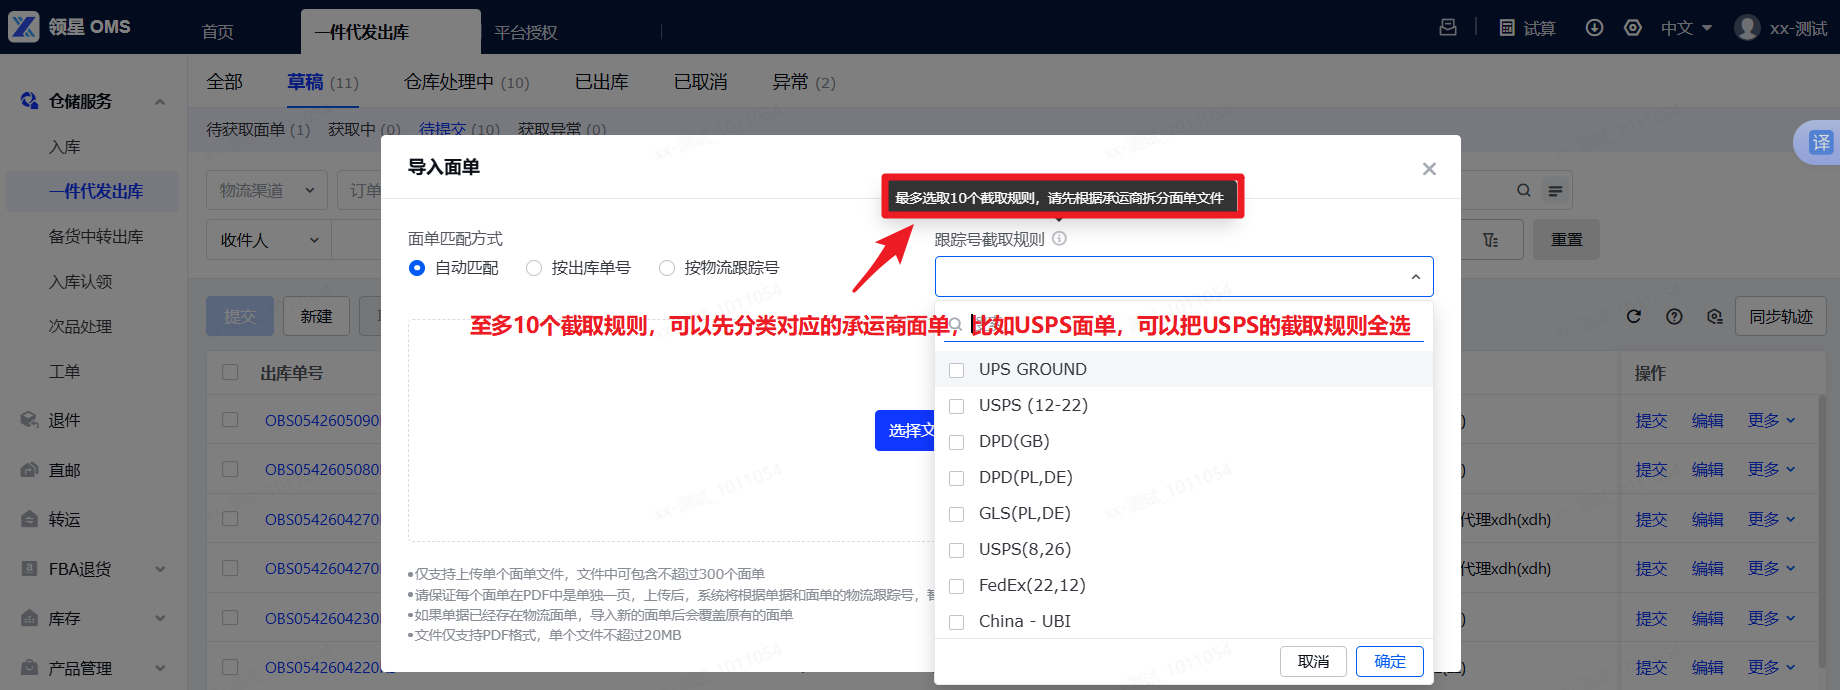The width and height of the screenshot is (1840, 690).
Task: Select the 自动匹配 radio option
Action: point(417,268)
